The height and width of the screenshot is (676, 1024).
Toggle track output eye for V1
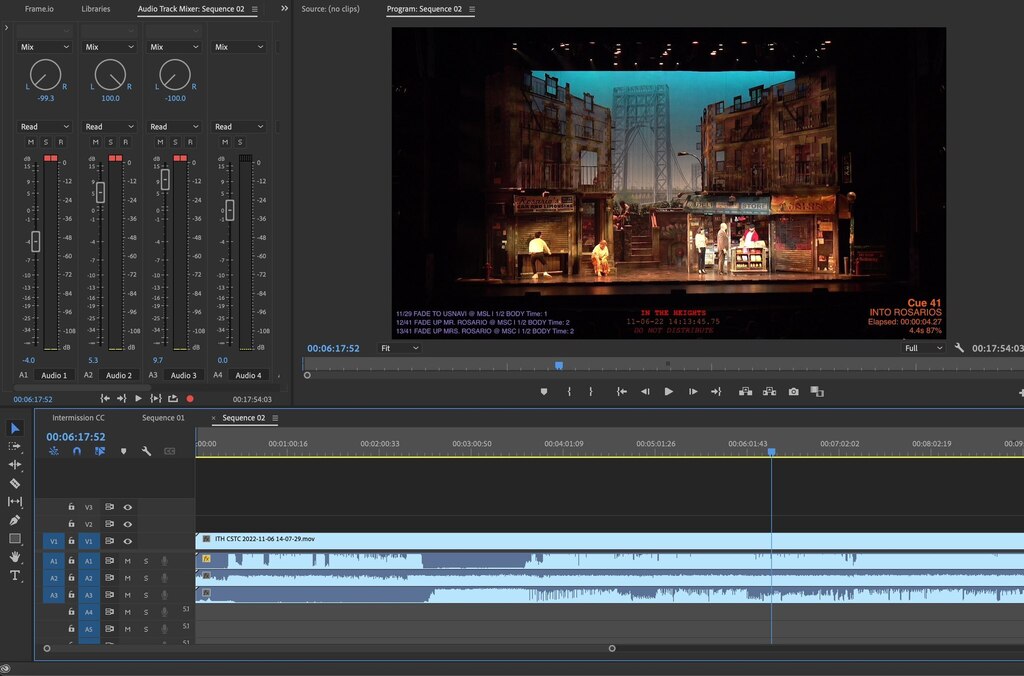pyautogui.click(x=128, y=541)
